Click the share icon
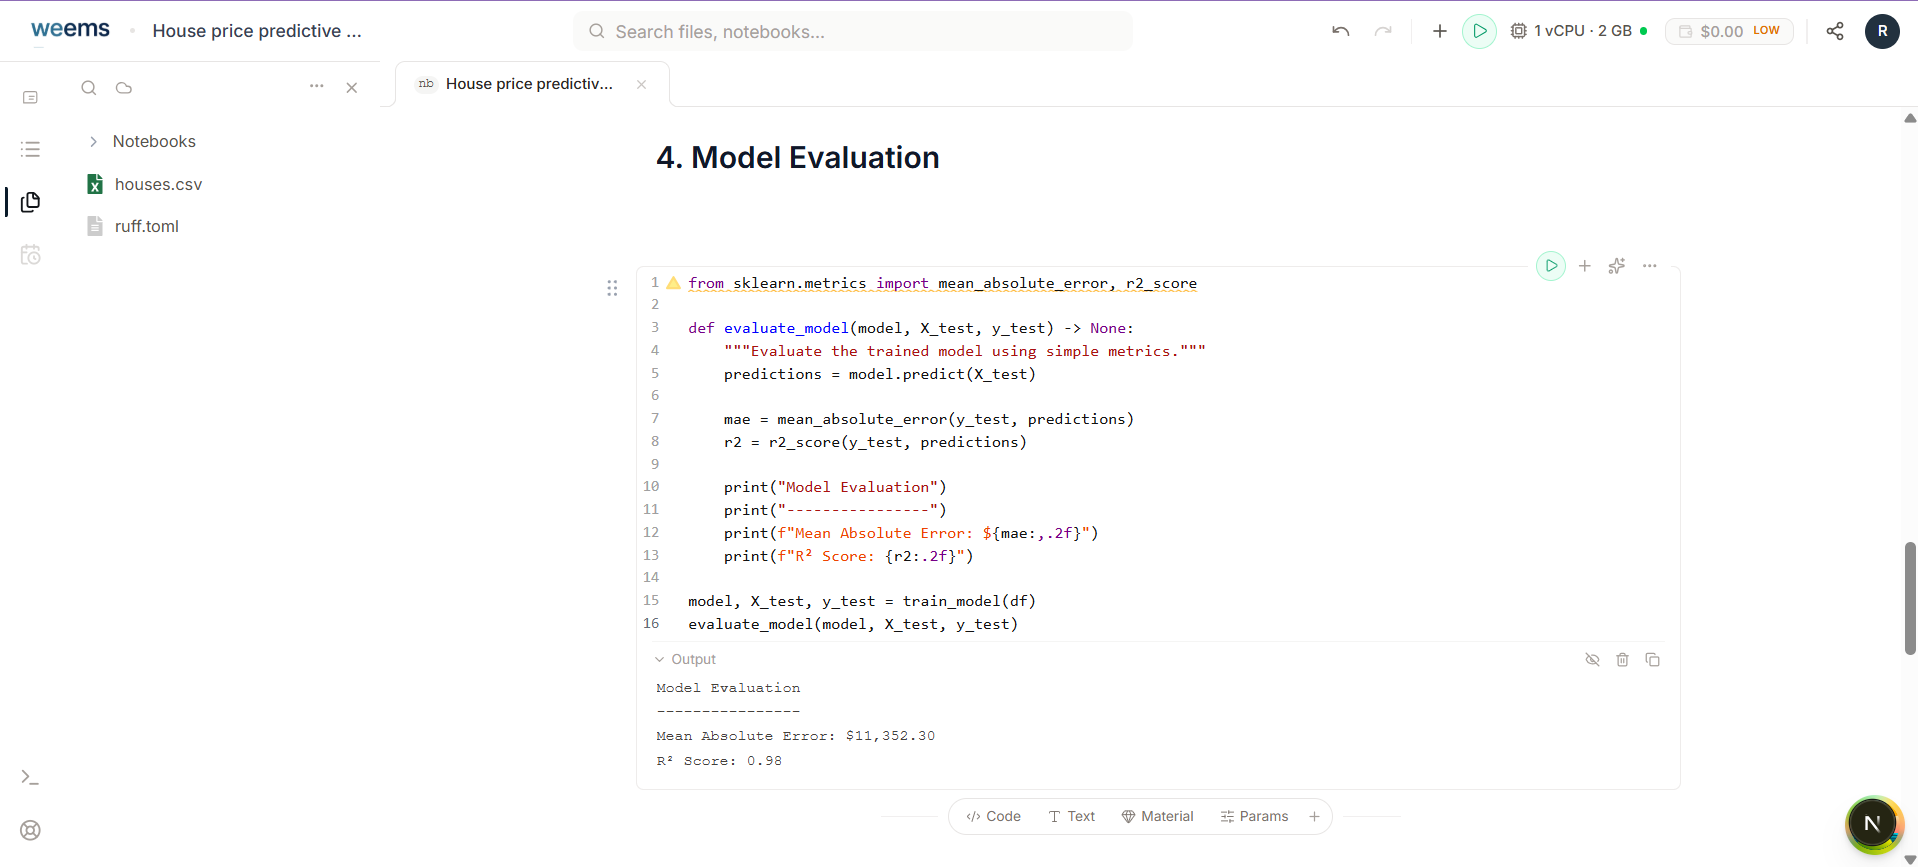Image resolution: width=1918 pixels, height=867 pixels. pos(1835,31)
